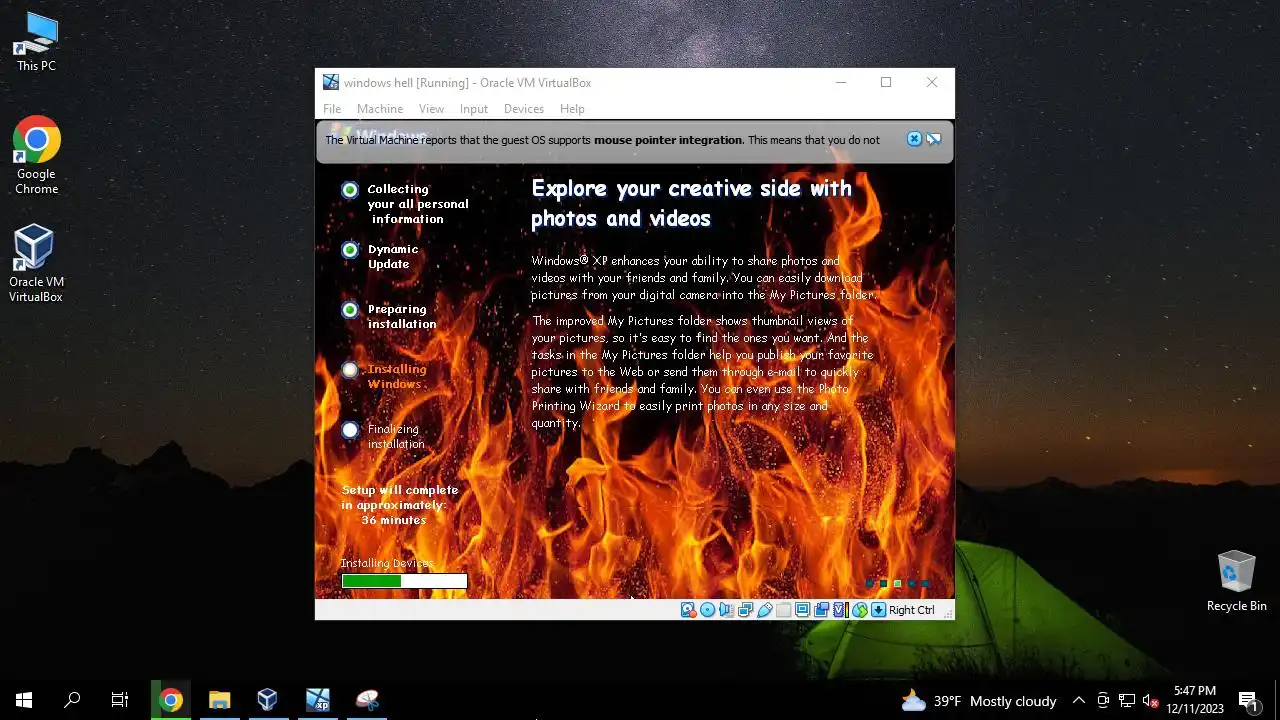Click the Collecting information step indicator
The height and width of the screenshot is (720, 1280).
point(349,190)
